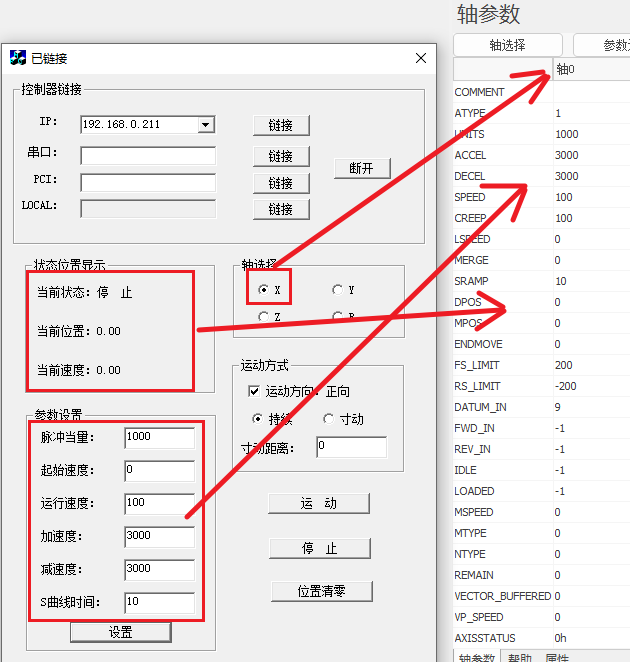Image resolution: width=630 pixels, height=662 pixels.
Task: Click the PCI input field
Action: tap(148, 182)
